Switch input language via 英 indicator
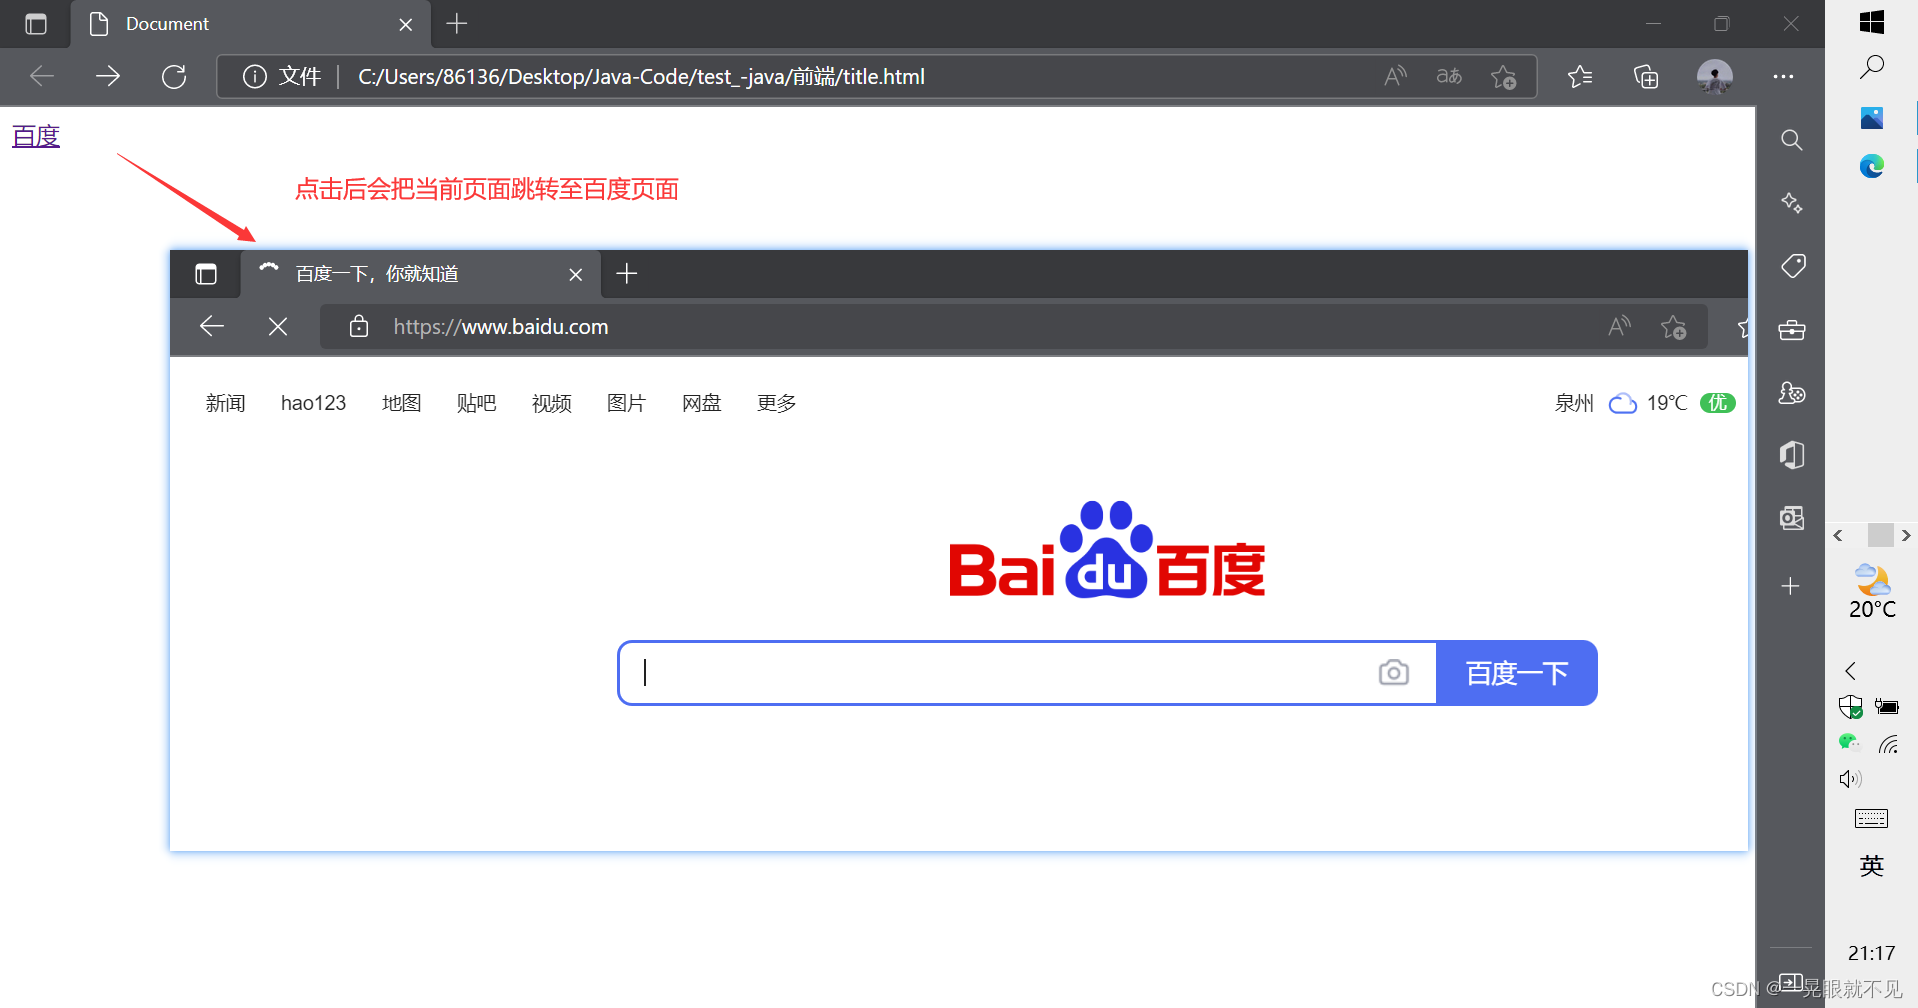The height and width of the screenshot is (1008, 1918). [1872, 866]
